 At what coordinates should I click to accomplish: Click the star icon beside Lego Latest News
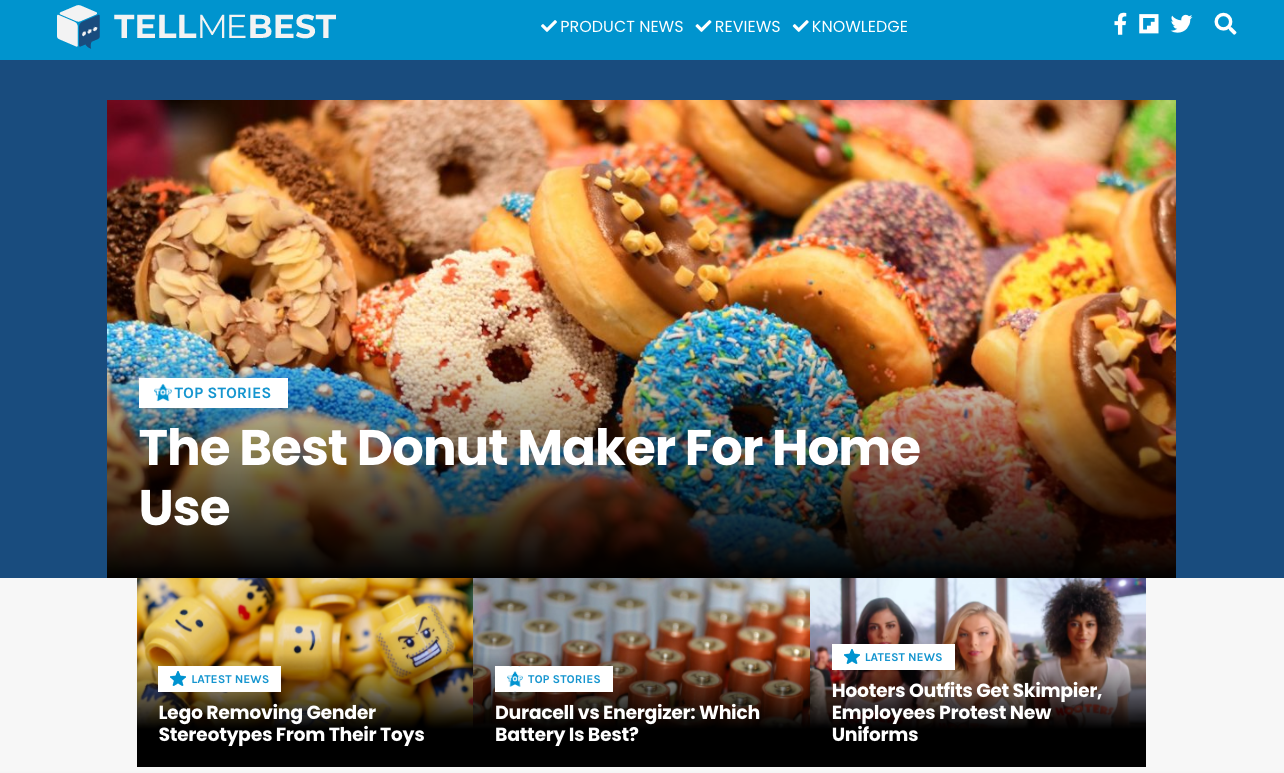point(178,679)
